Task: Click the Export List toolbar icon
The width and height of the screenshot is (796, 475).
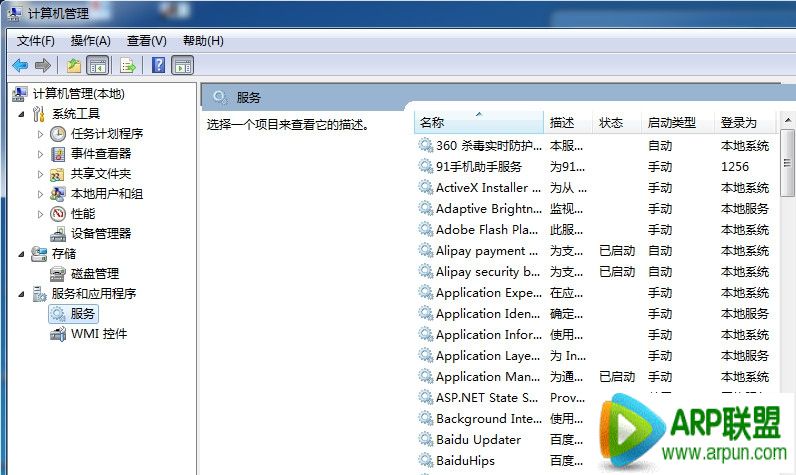Action: pyautogui.click(x=128, y=65)
